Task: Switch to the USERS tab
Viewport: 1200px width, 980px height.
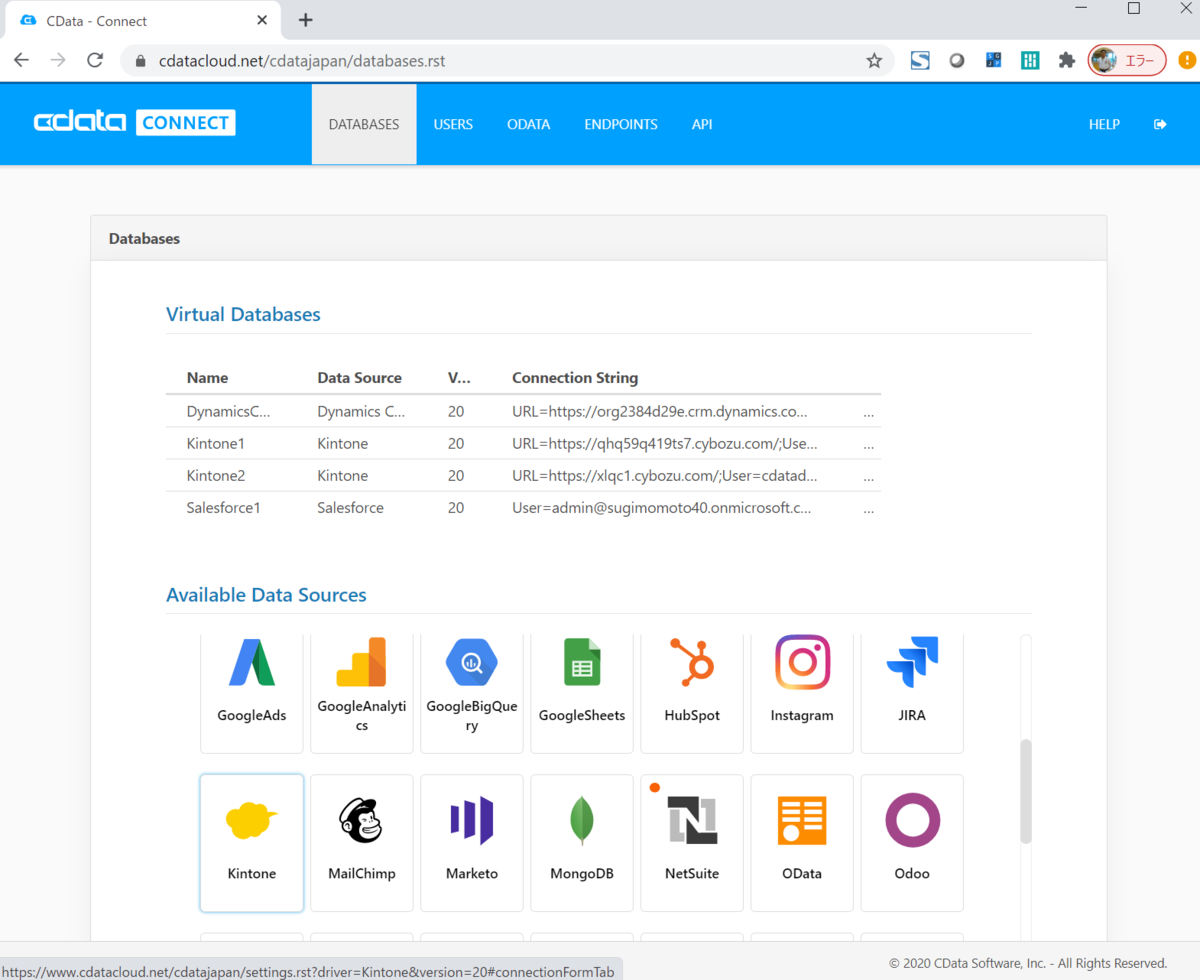Action: point(453,124)
